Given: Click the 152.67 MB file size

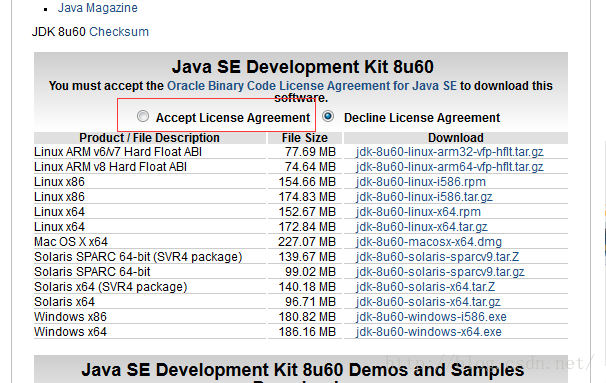Looking at the screenshot, I should pyautogui.click(x=307, y=212).
